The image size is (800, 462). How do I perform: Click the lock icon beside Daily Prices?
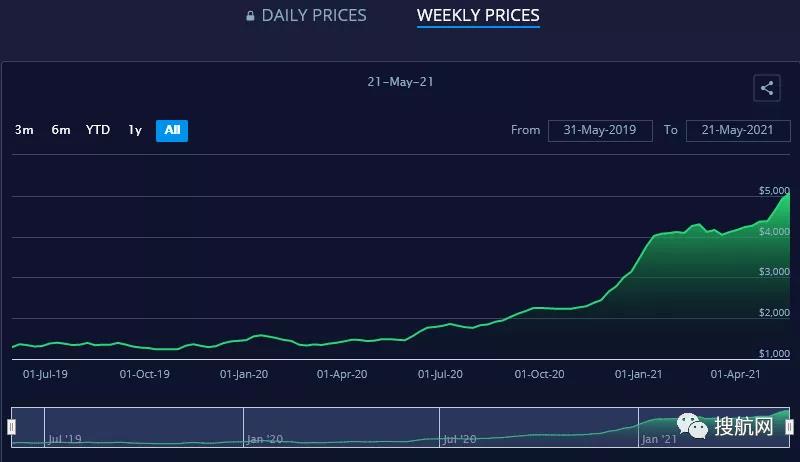coord(250,16)
